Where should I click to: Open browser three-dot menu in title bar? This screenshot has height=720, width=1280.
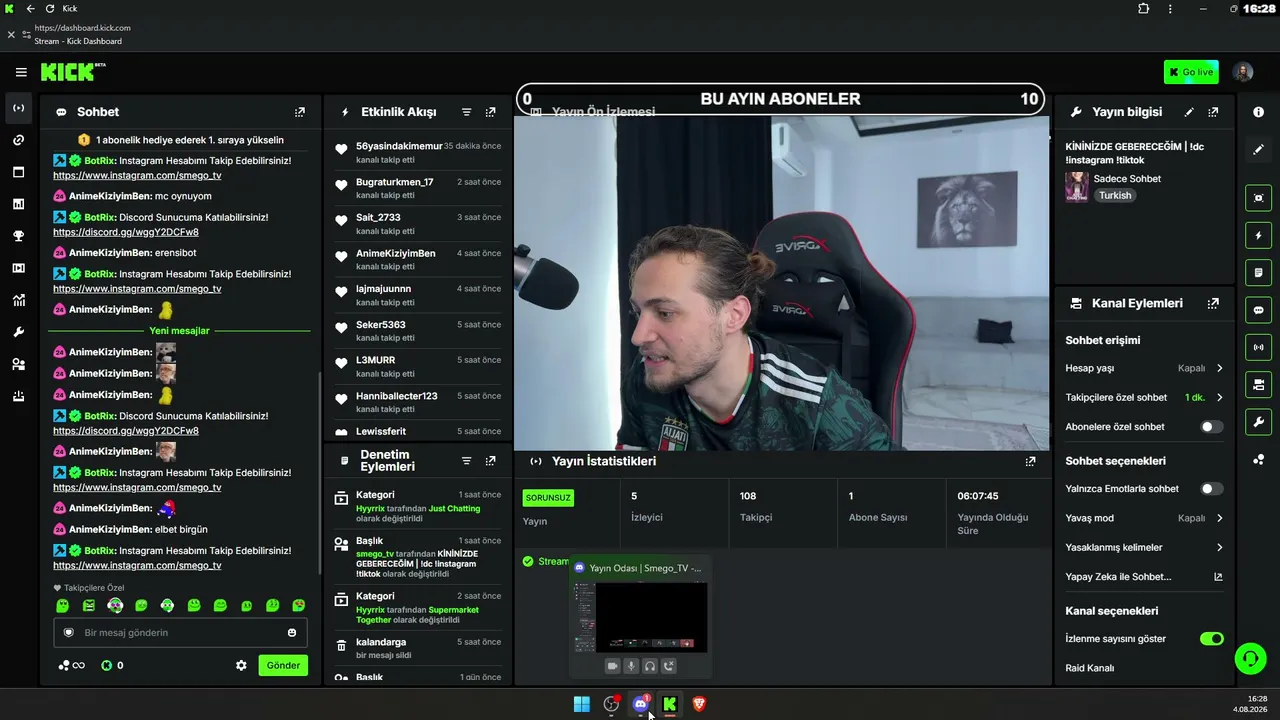[x=1170, y=9]
